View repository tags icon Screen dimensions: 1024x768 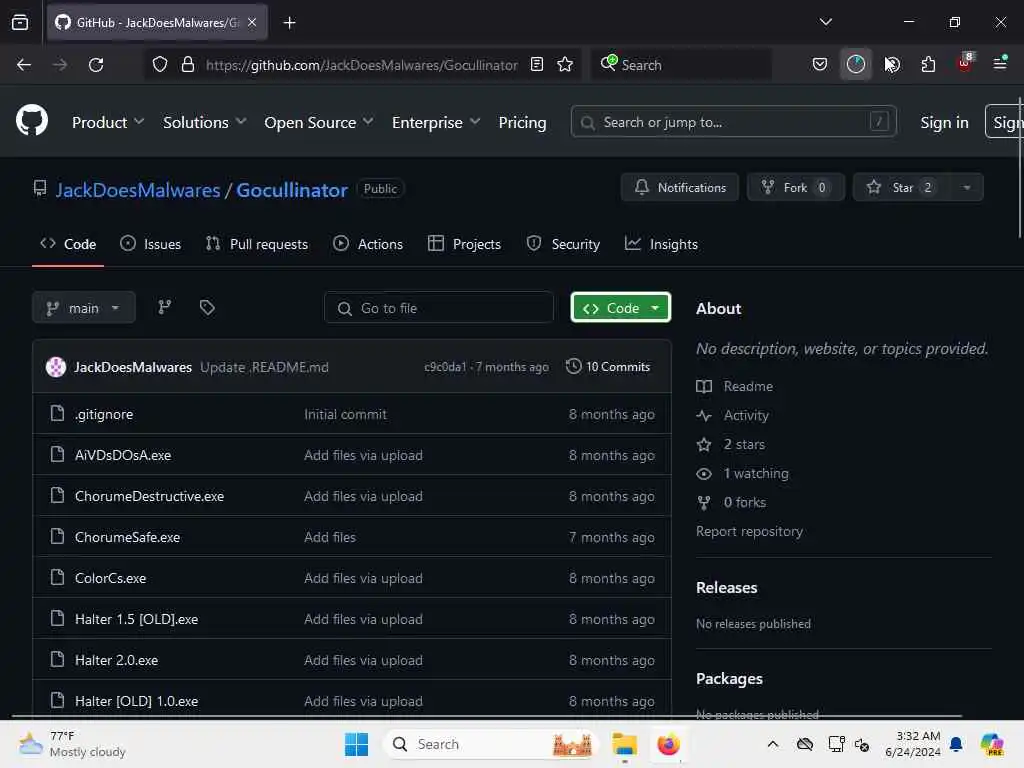[x=207, y=307]
